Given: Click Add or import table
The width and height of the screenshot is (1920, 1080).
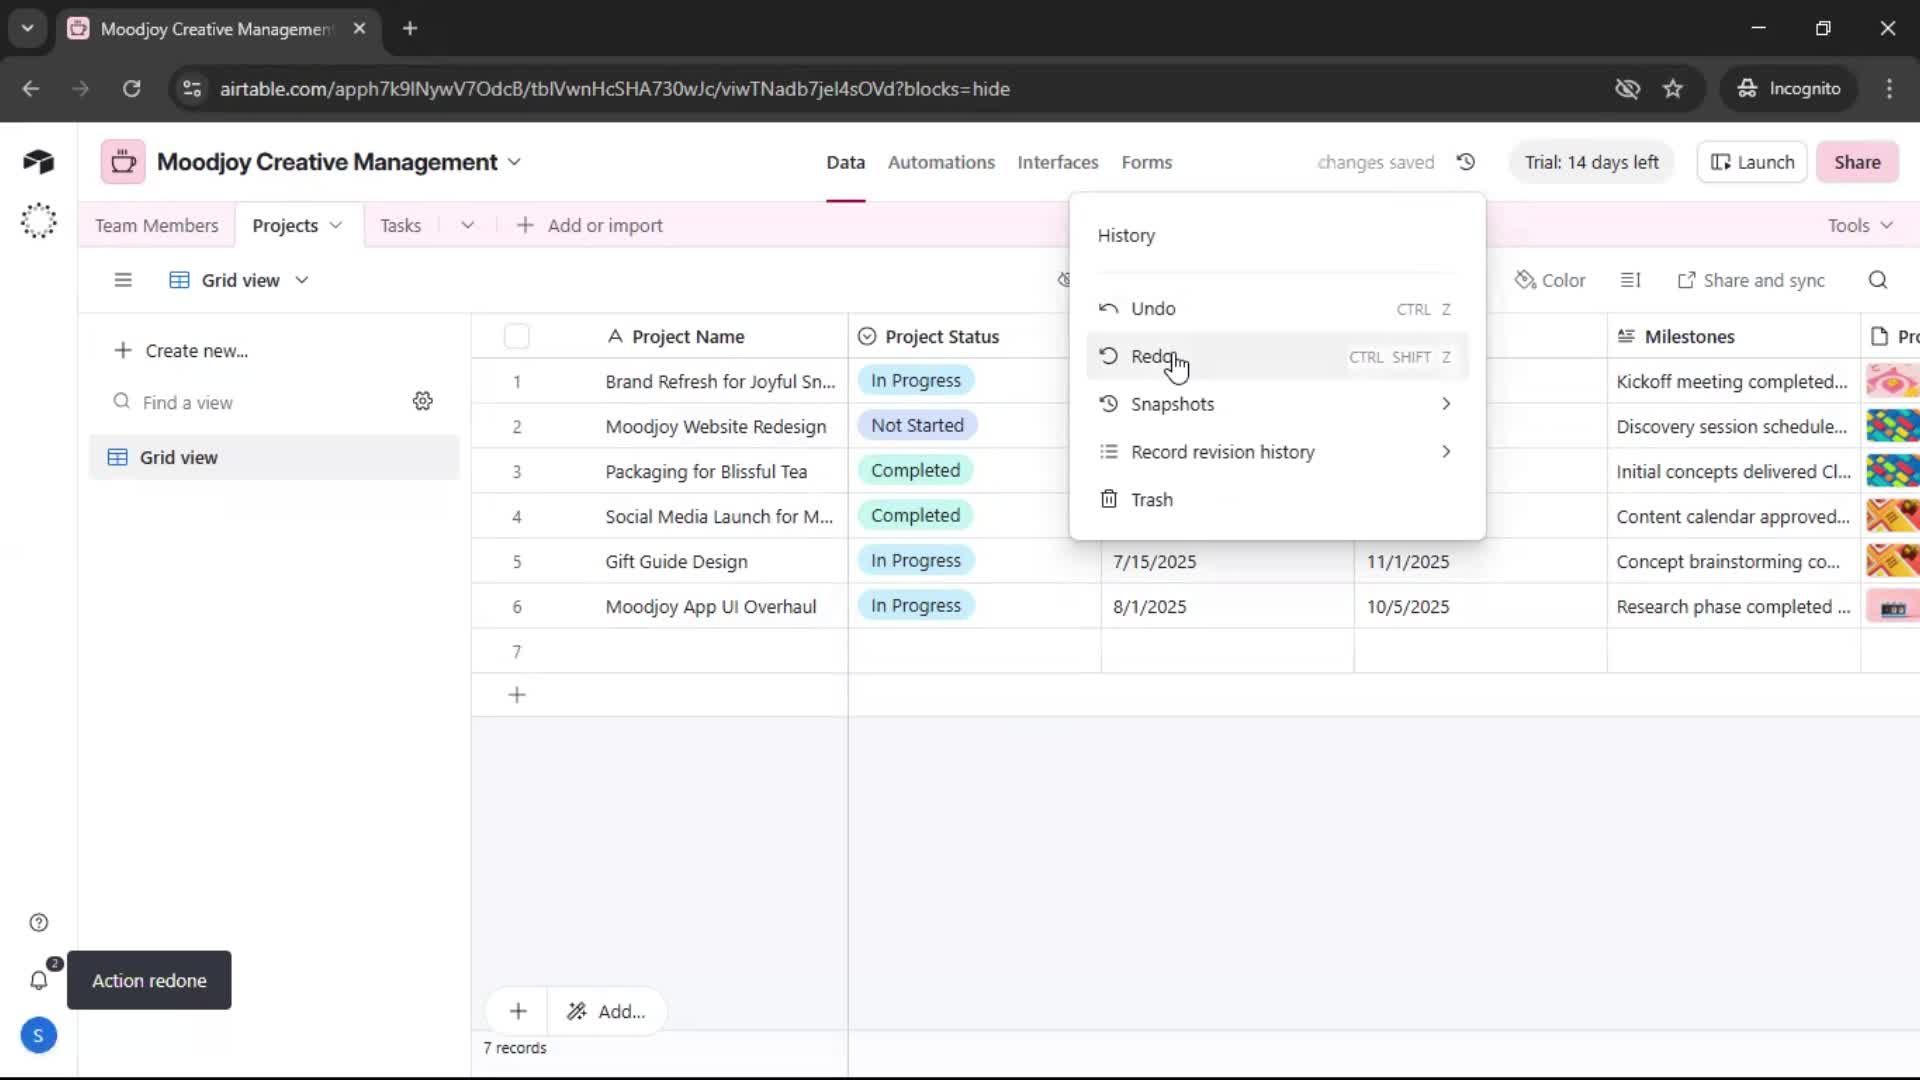Looking at the screenshot, I should coord(590,225).
